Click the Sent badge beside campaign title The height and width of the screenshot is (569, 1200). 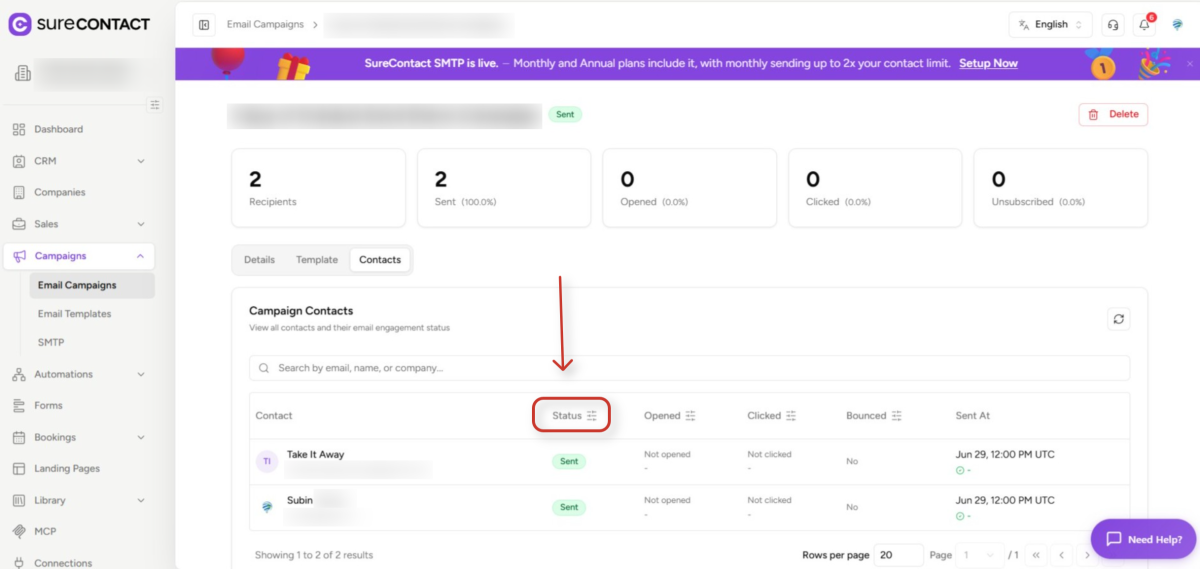pyautogui.click(x=565, y=114)
